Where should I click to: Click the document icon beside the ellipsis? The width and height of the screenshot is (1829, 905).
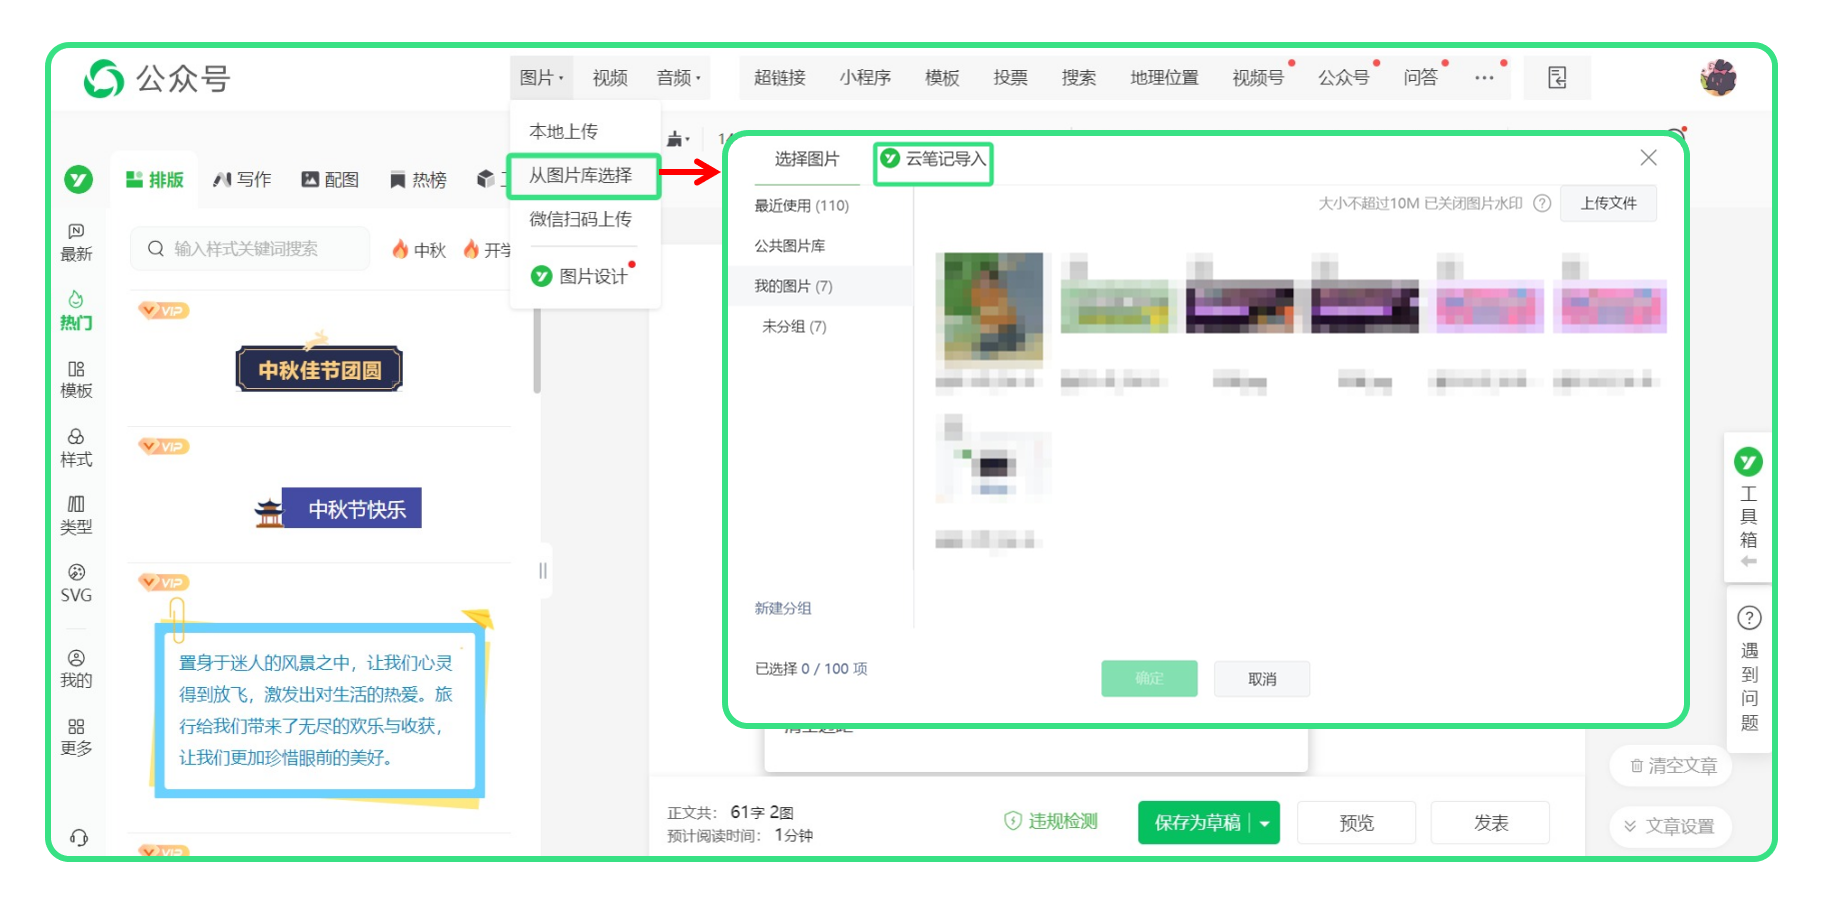pyautogui.click(x=1557, y=78)
